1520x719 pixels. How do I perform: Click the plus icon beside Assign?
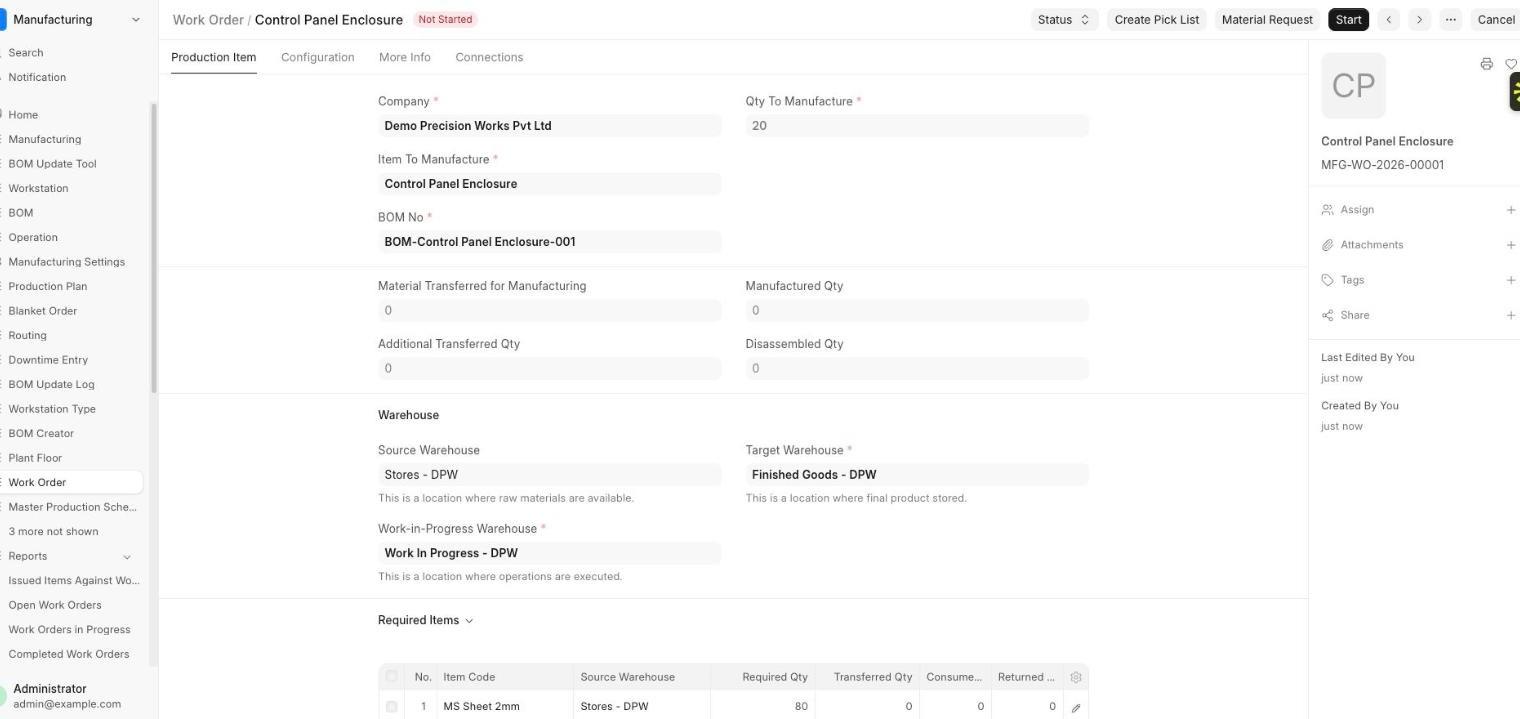coord(1510,210)
